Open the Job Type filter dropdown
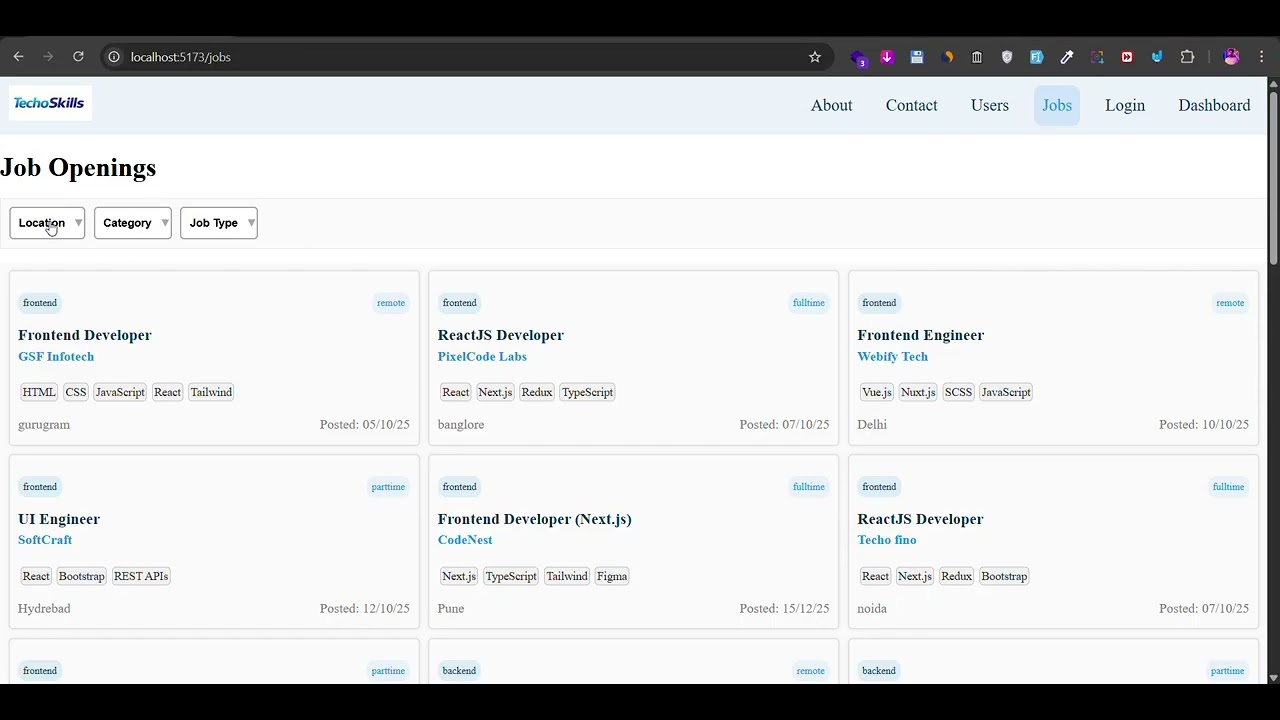Screen dimensions: 1280x720 coord(219,223)
